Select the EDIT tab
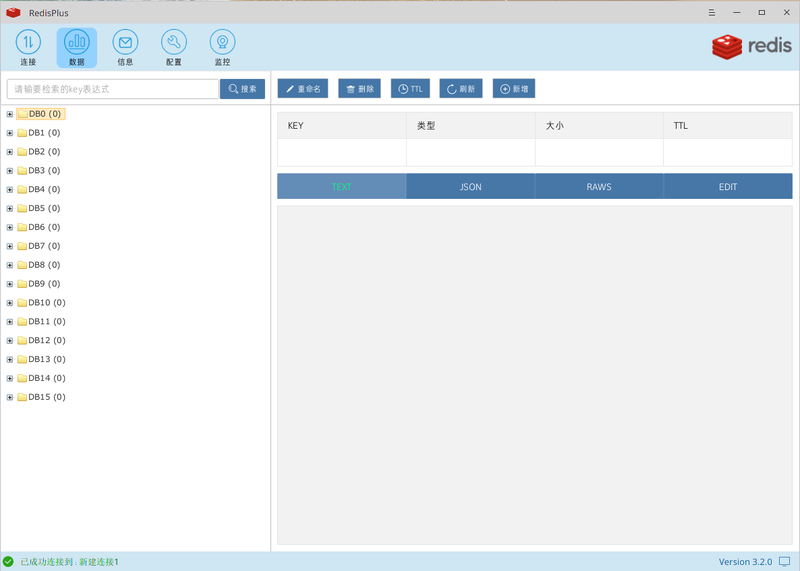 point(727,187)
